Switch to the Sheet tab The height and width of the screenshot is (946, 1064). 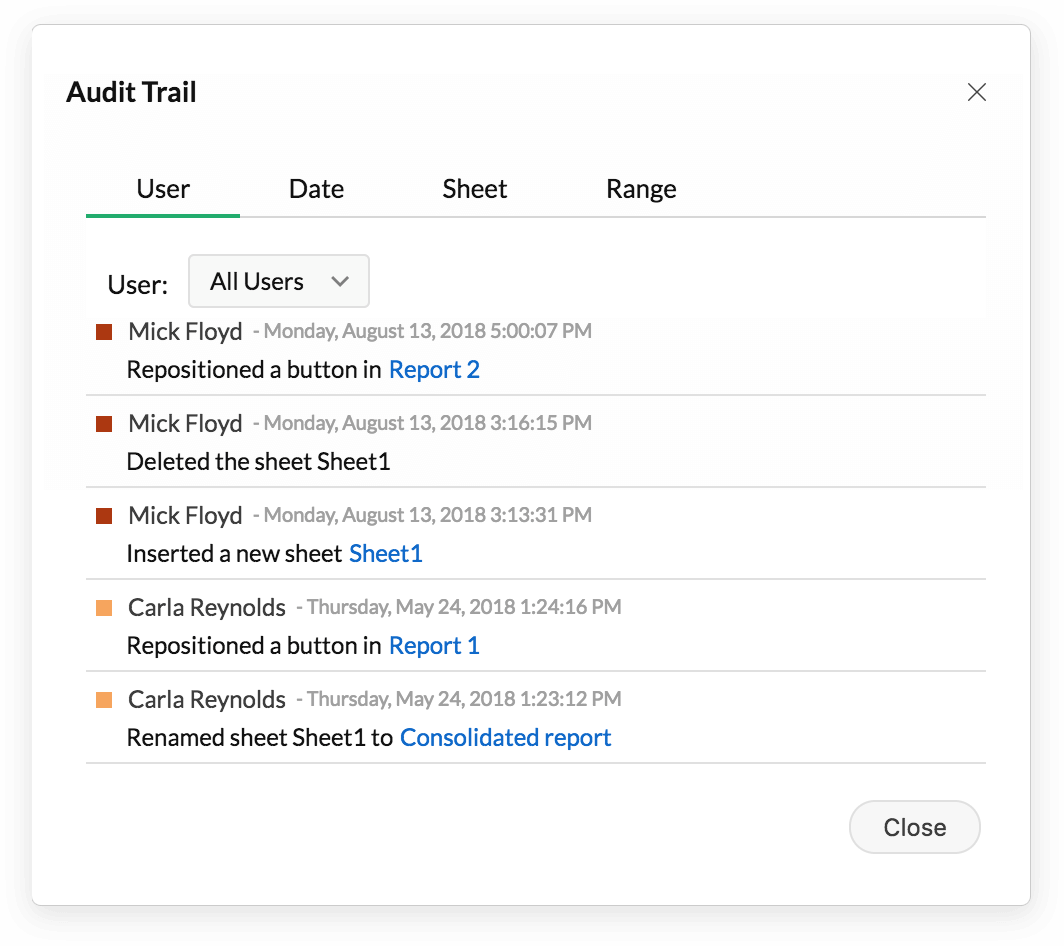pos(474,188)
